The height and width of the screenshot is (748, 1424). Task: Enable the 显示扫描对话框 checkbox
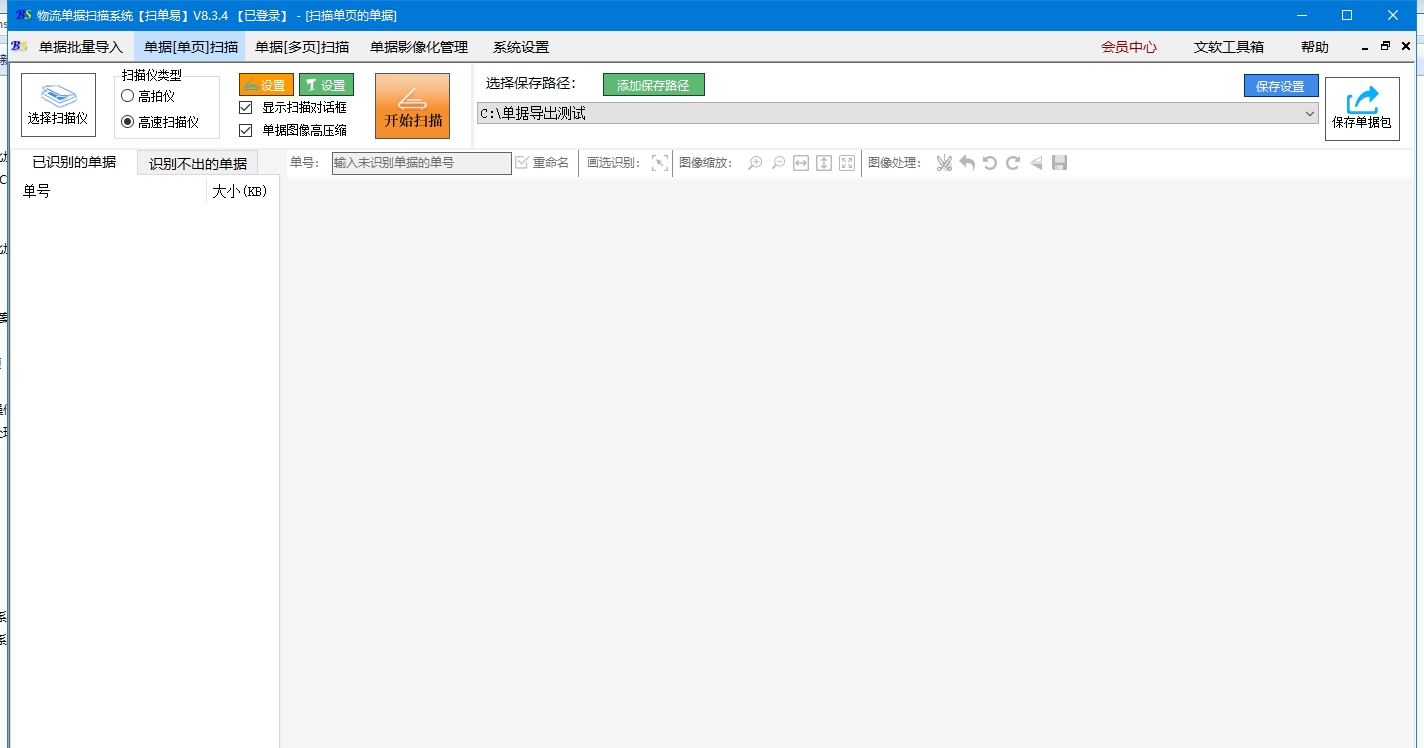245,107
